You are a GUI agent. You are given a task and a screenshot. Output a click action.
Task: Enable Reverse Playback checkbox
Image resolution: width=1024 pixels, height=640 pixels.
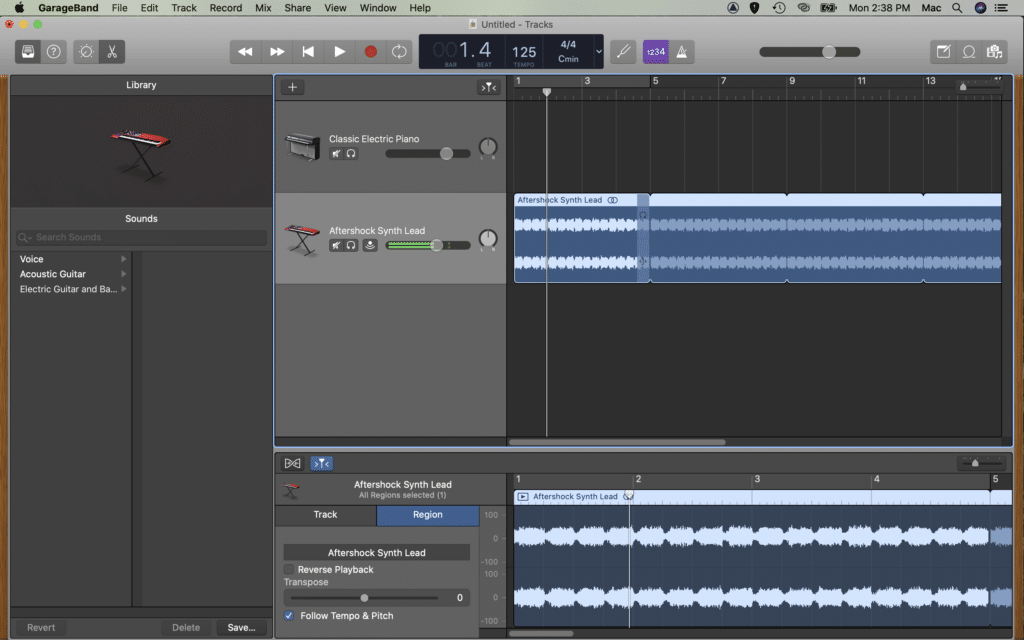(289, 570)
